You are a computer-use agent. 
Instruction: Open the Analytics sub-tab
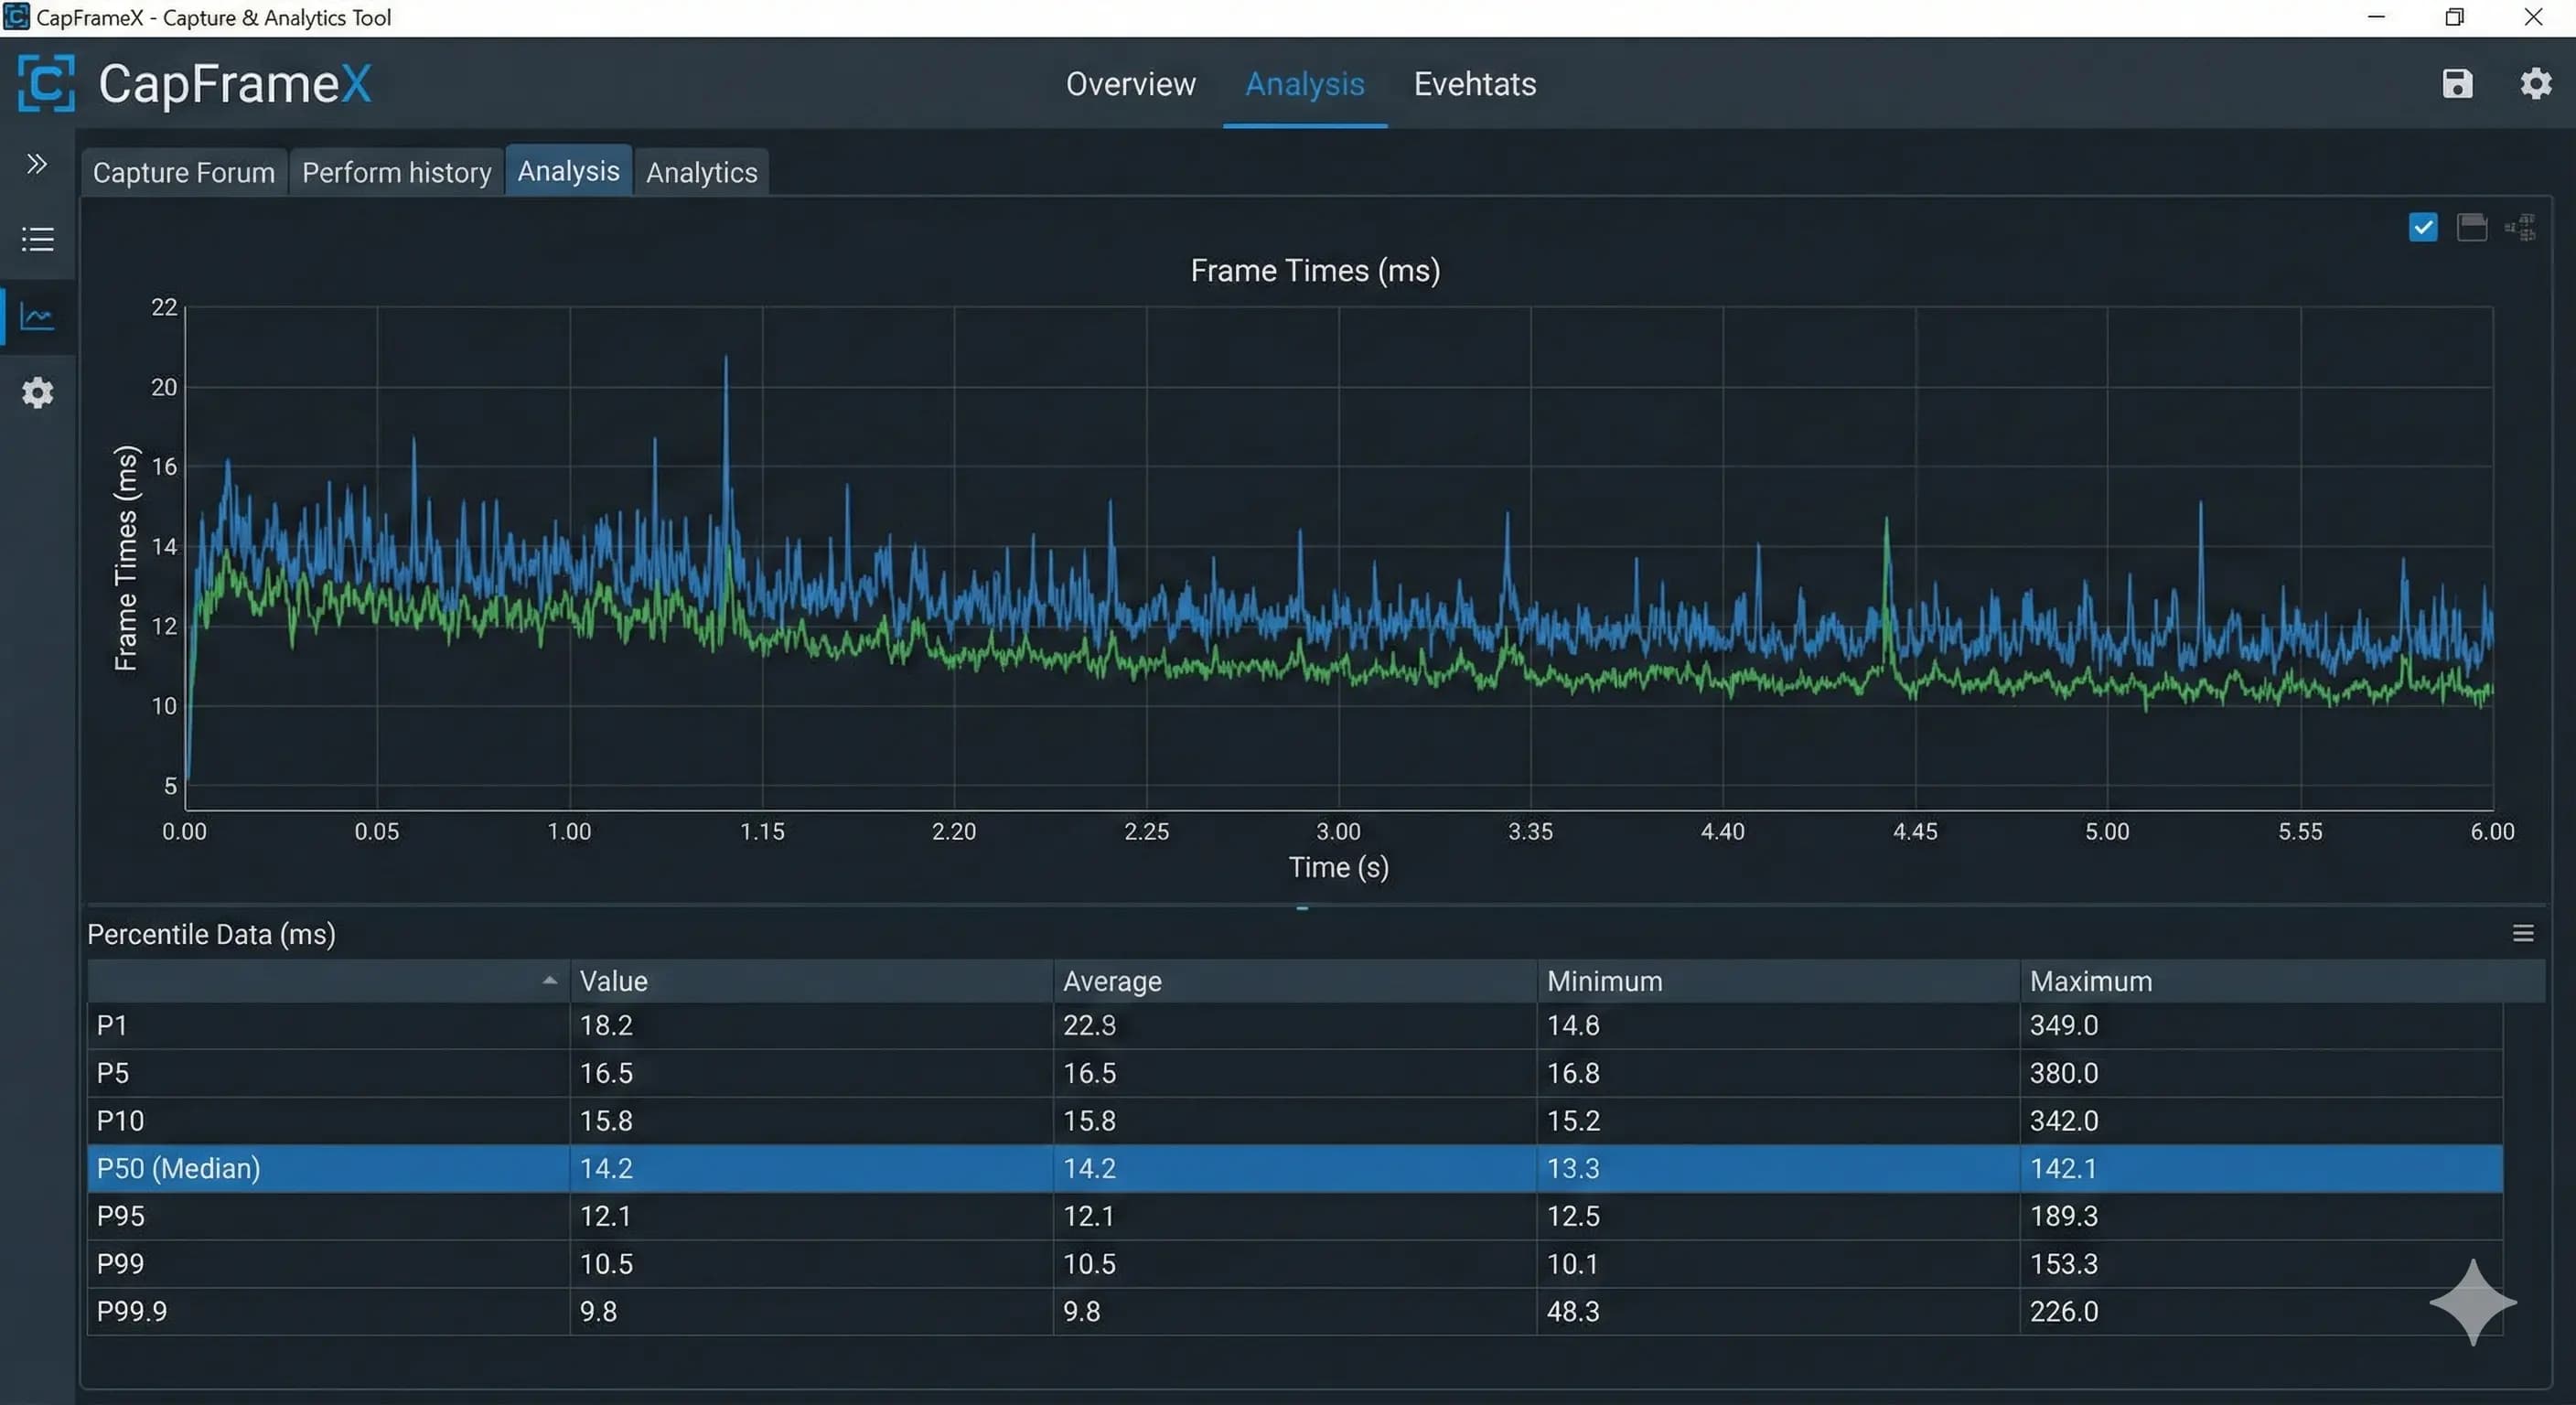pos(701,172)
